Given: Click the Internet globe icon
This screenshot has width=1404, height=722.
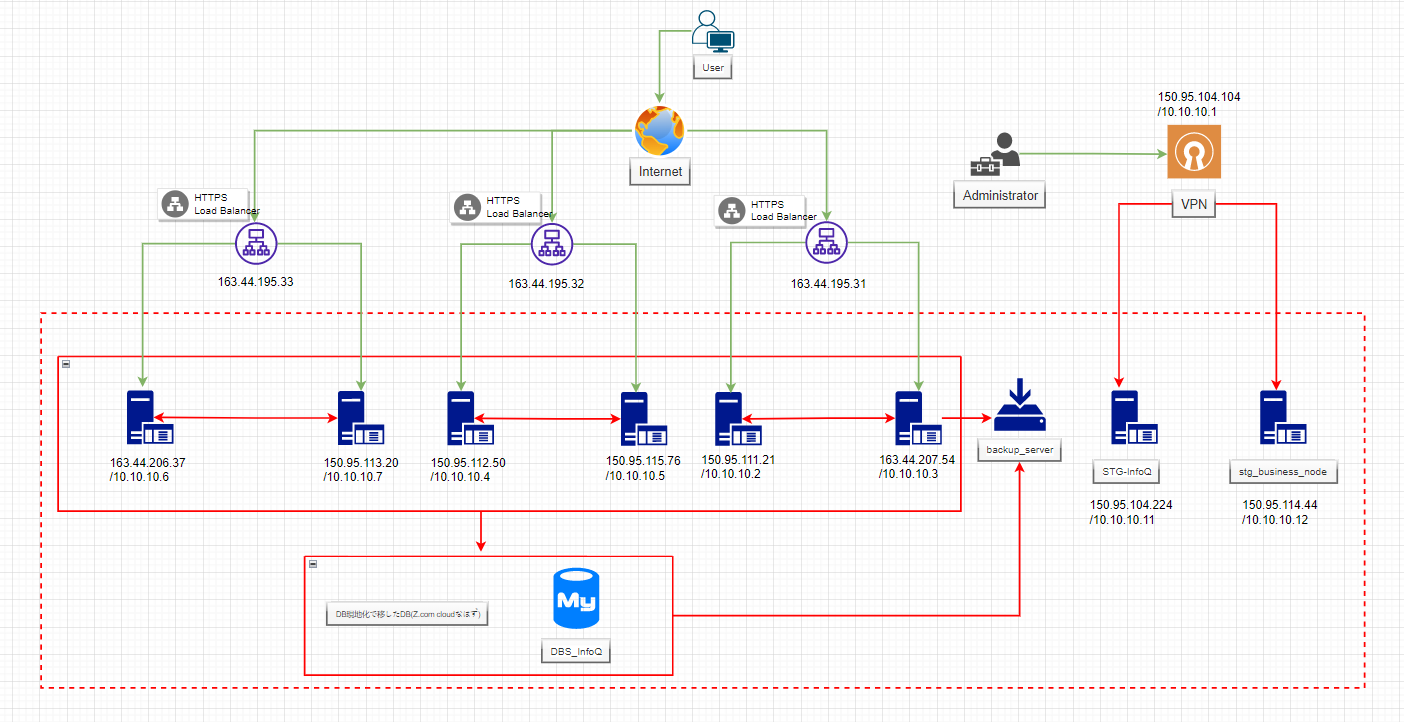Looking at the screenshot, I should tap(660, 131).
